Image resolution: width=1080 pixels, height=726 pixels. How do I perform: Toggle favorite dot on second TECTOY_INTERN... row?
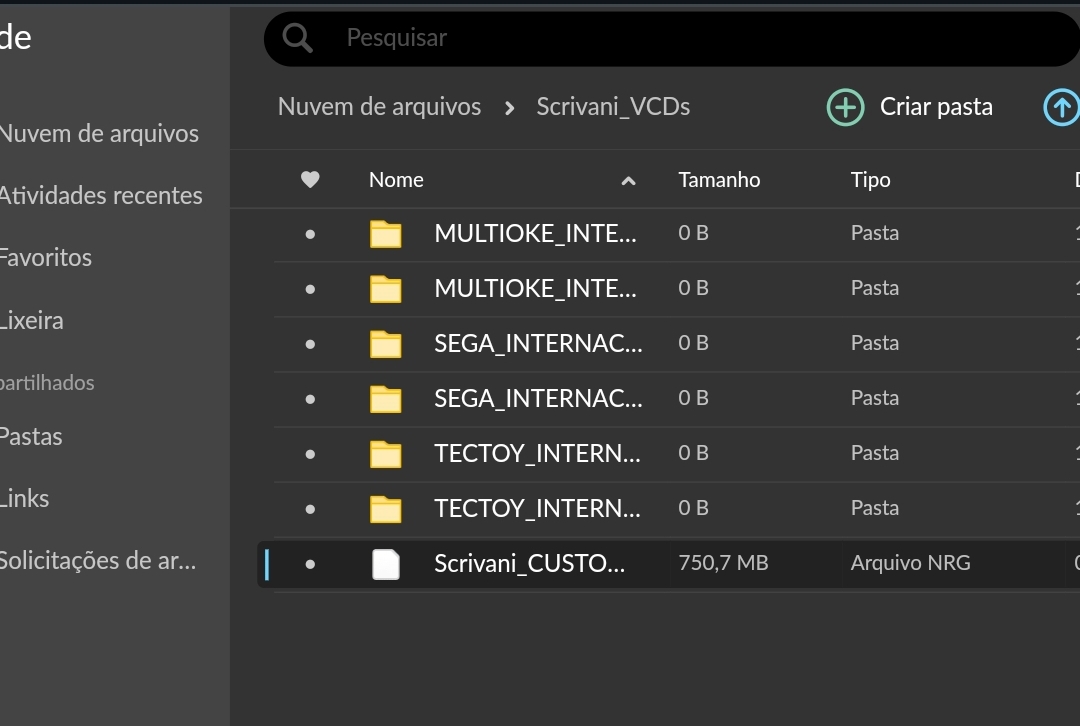(x=310, y=510)
